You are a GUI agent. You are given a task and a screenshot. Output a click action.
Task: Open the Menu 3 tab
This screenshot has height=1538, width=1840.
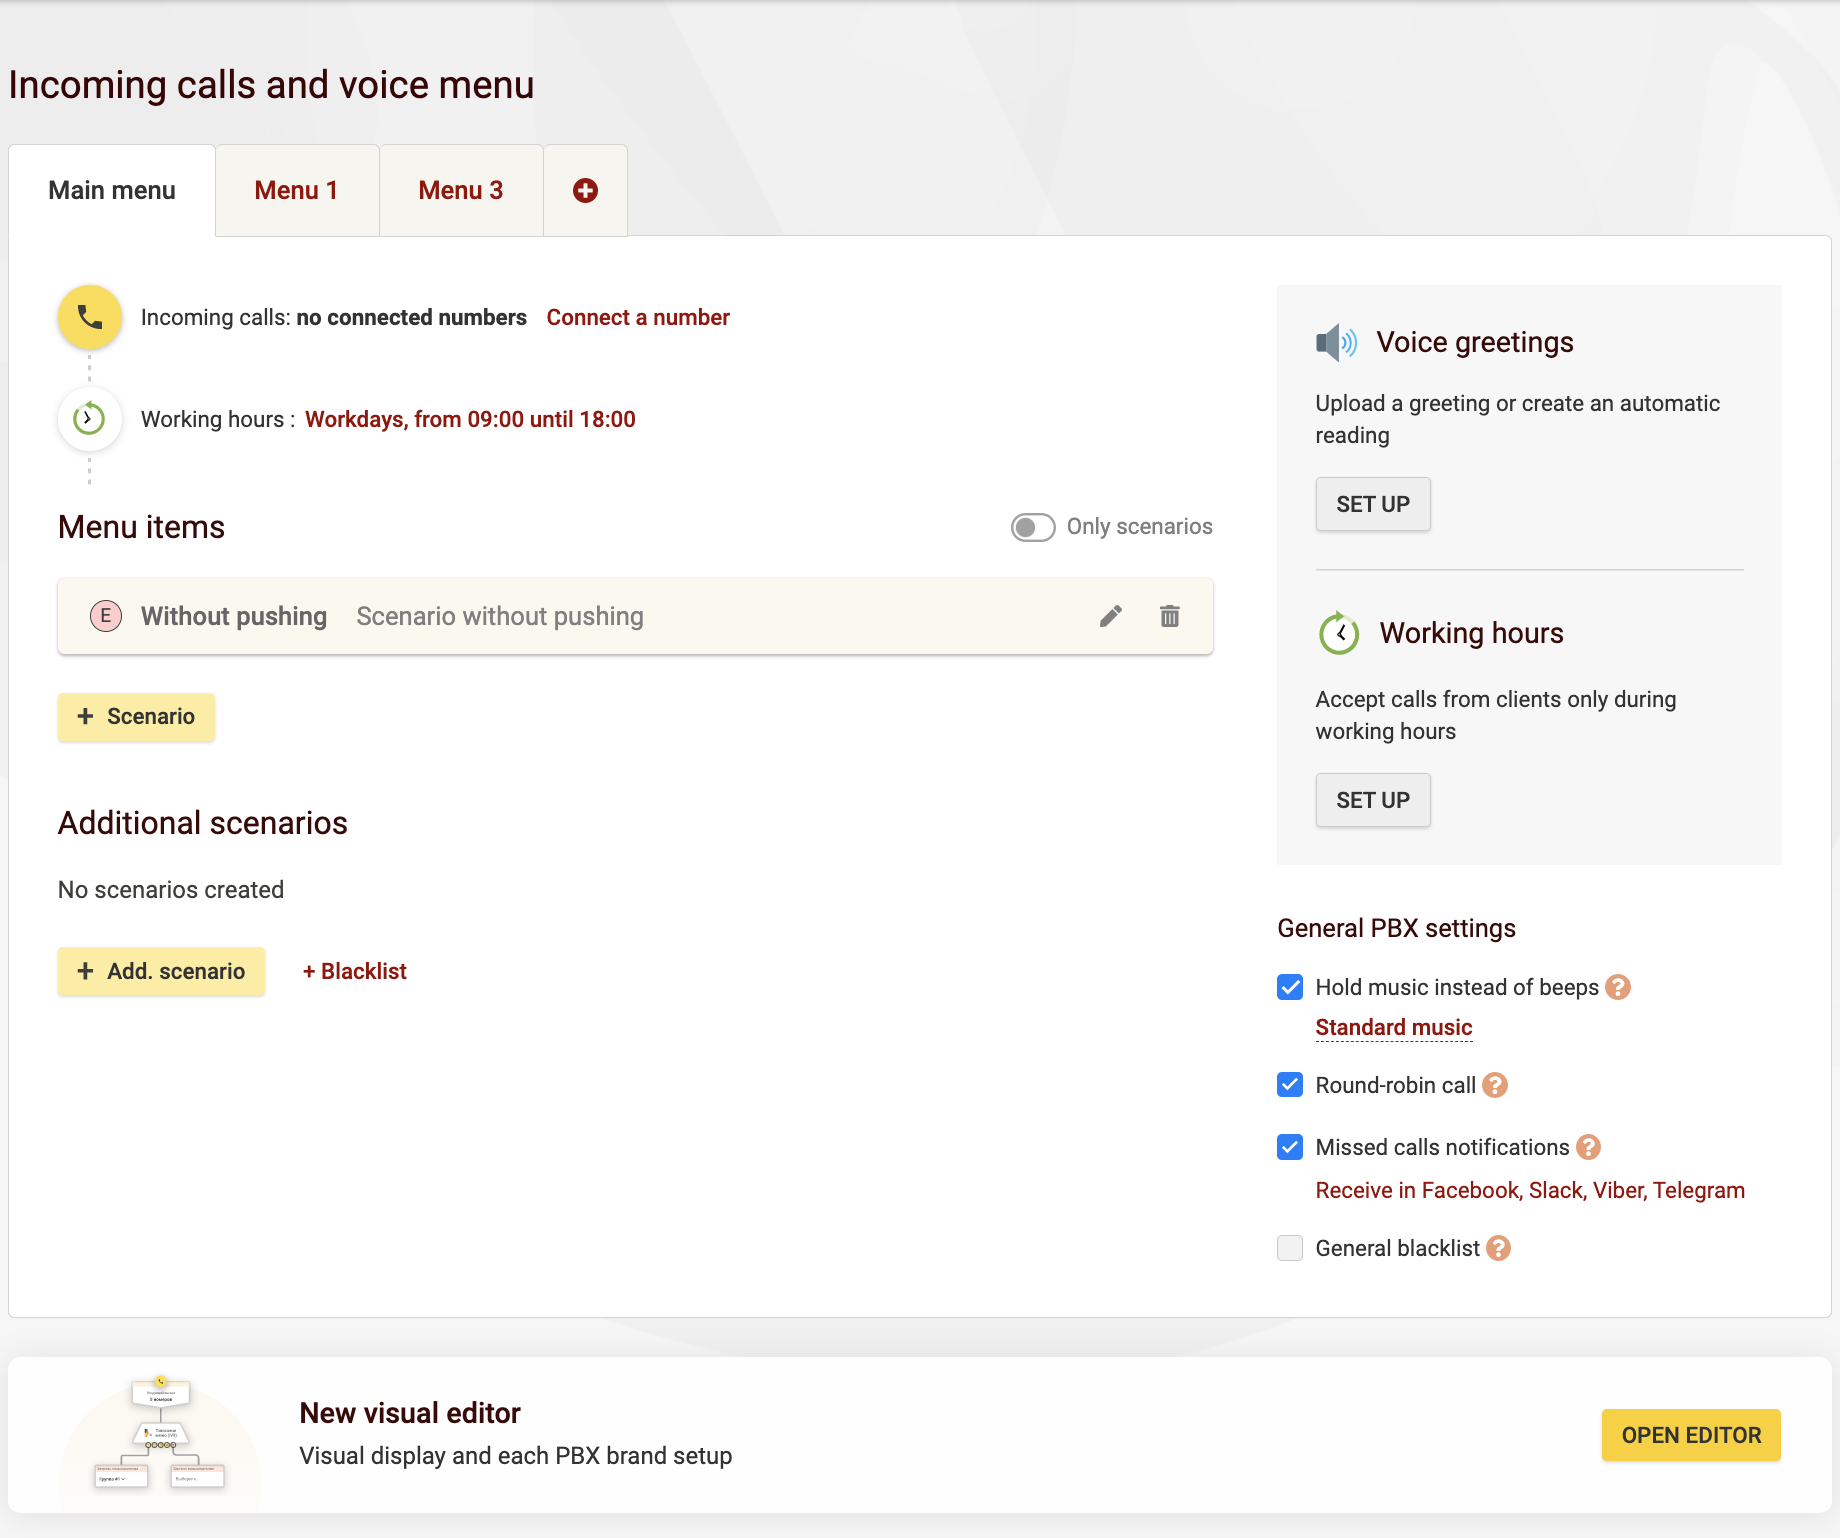[x=460, y=190]
